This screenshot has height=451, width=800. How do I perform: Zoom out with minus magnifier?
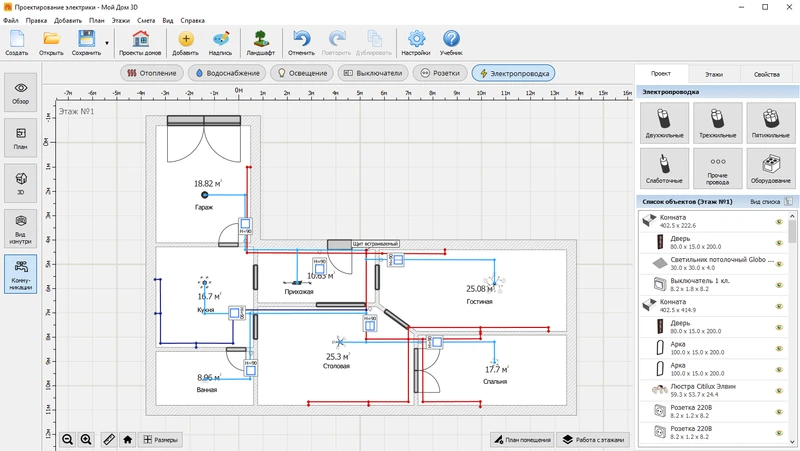click(x=67, y=439)
